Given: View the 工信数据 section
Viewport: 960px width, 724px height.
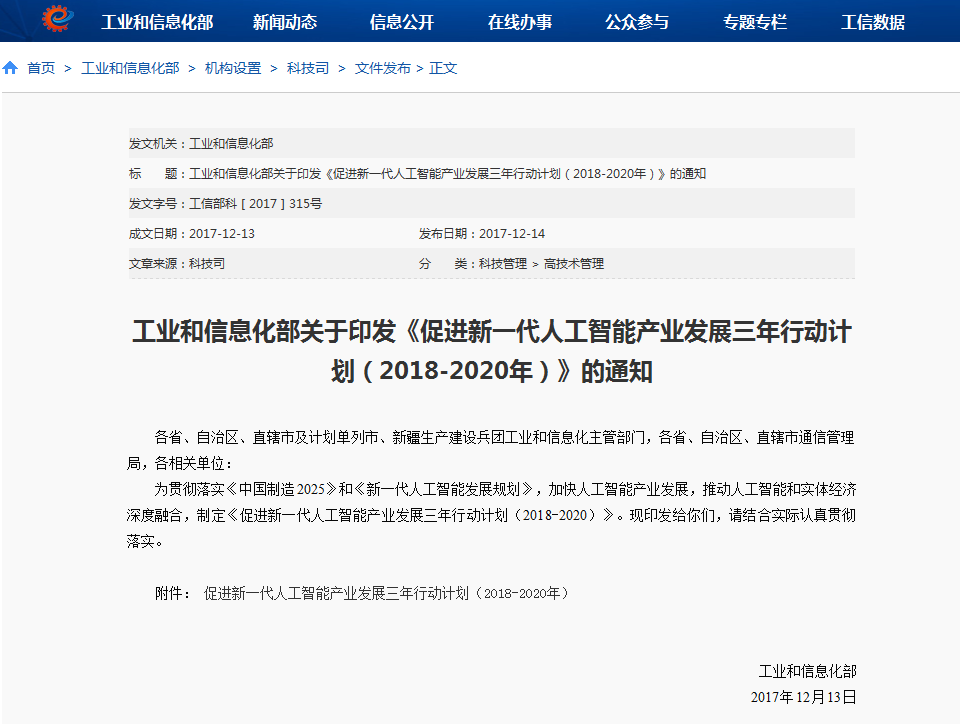Looking at the screenshot, I should pyautogui.click(x=872, y=21).
